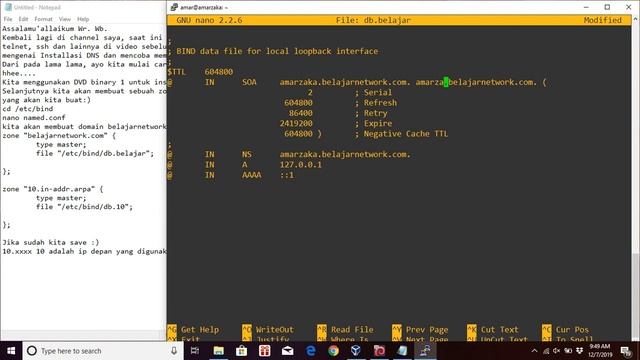This screenshot has width=640, height=360.
Task: Open Task View from the taskbar
Action: coord(195,351)
